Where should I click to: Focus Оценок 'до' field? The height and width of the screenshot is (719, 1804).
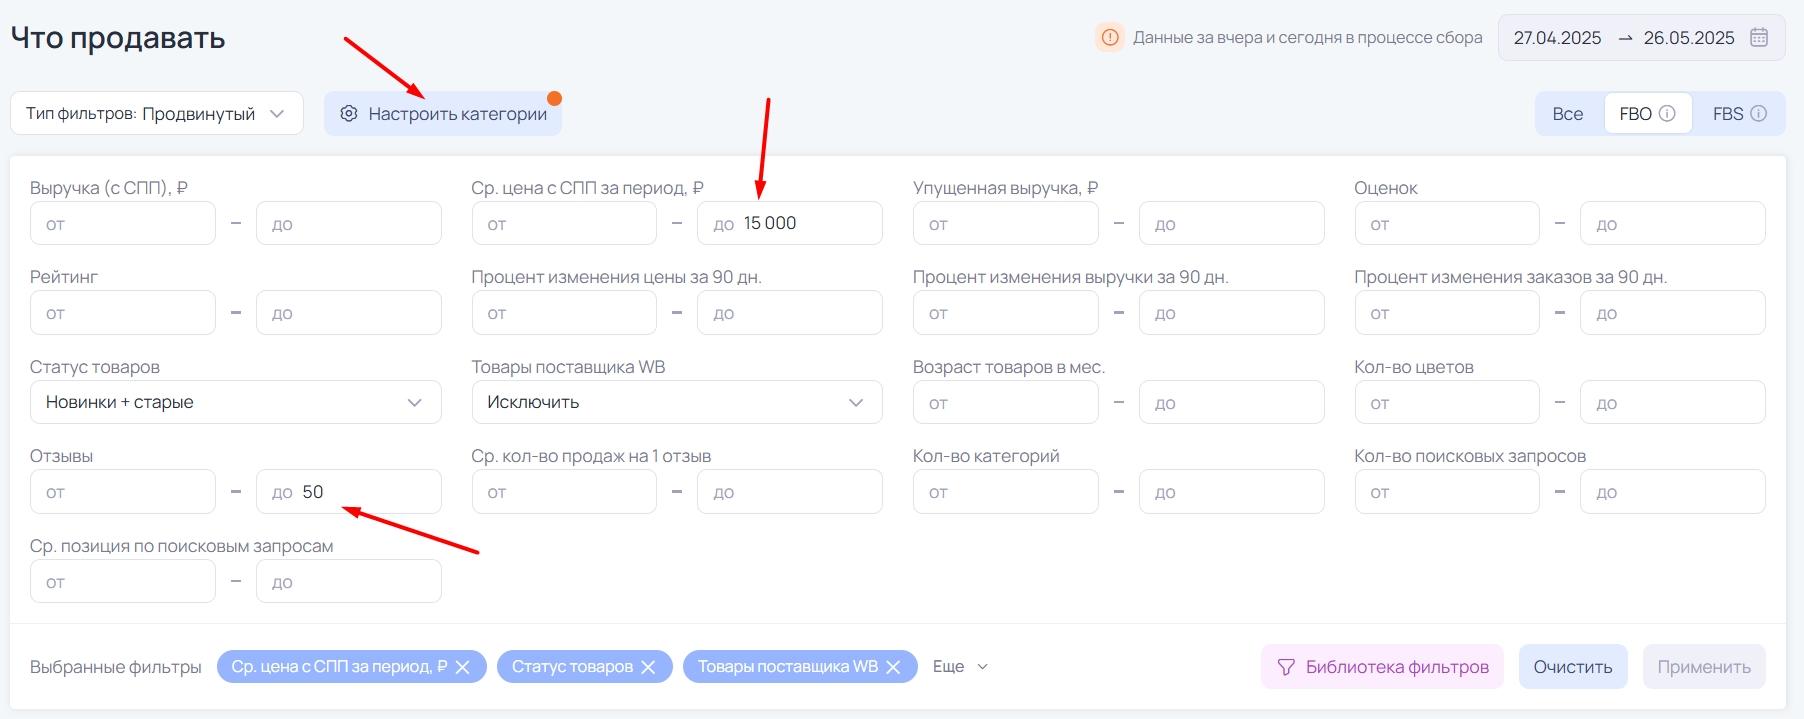1673,223
